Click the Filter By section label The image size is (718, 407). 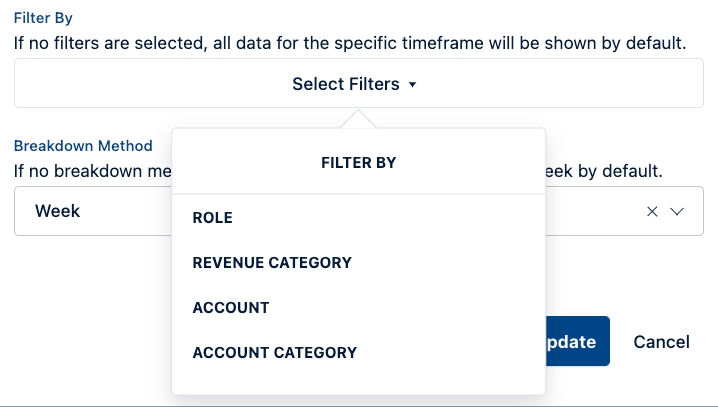(43, 18)
